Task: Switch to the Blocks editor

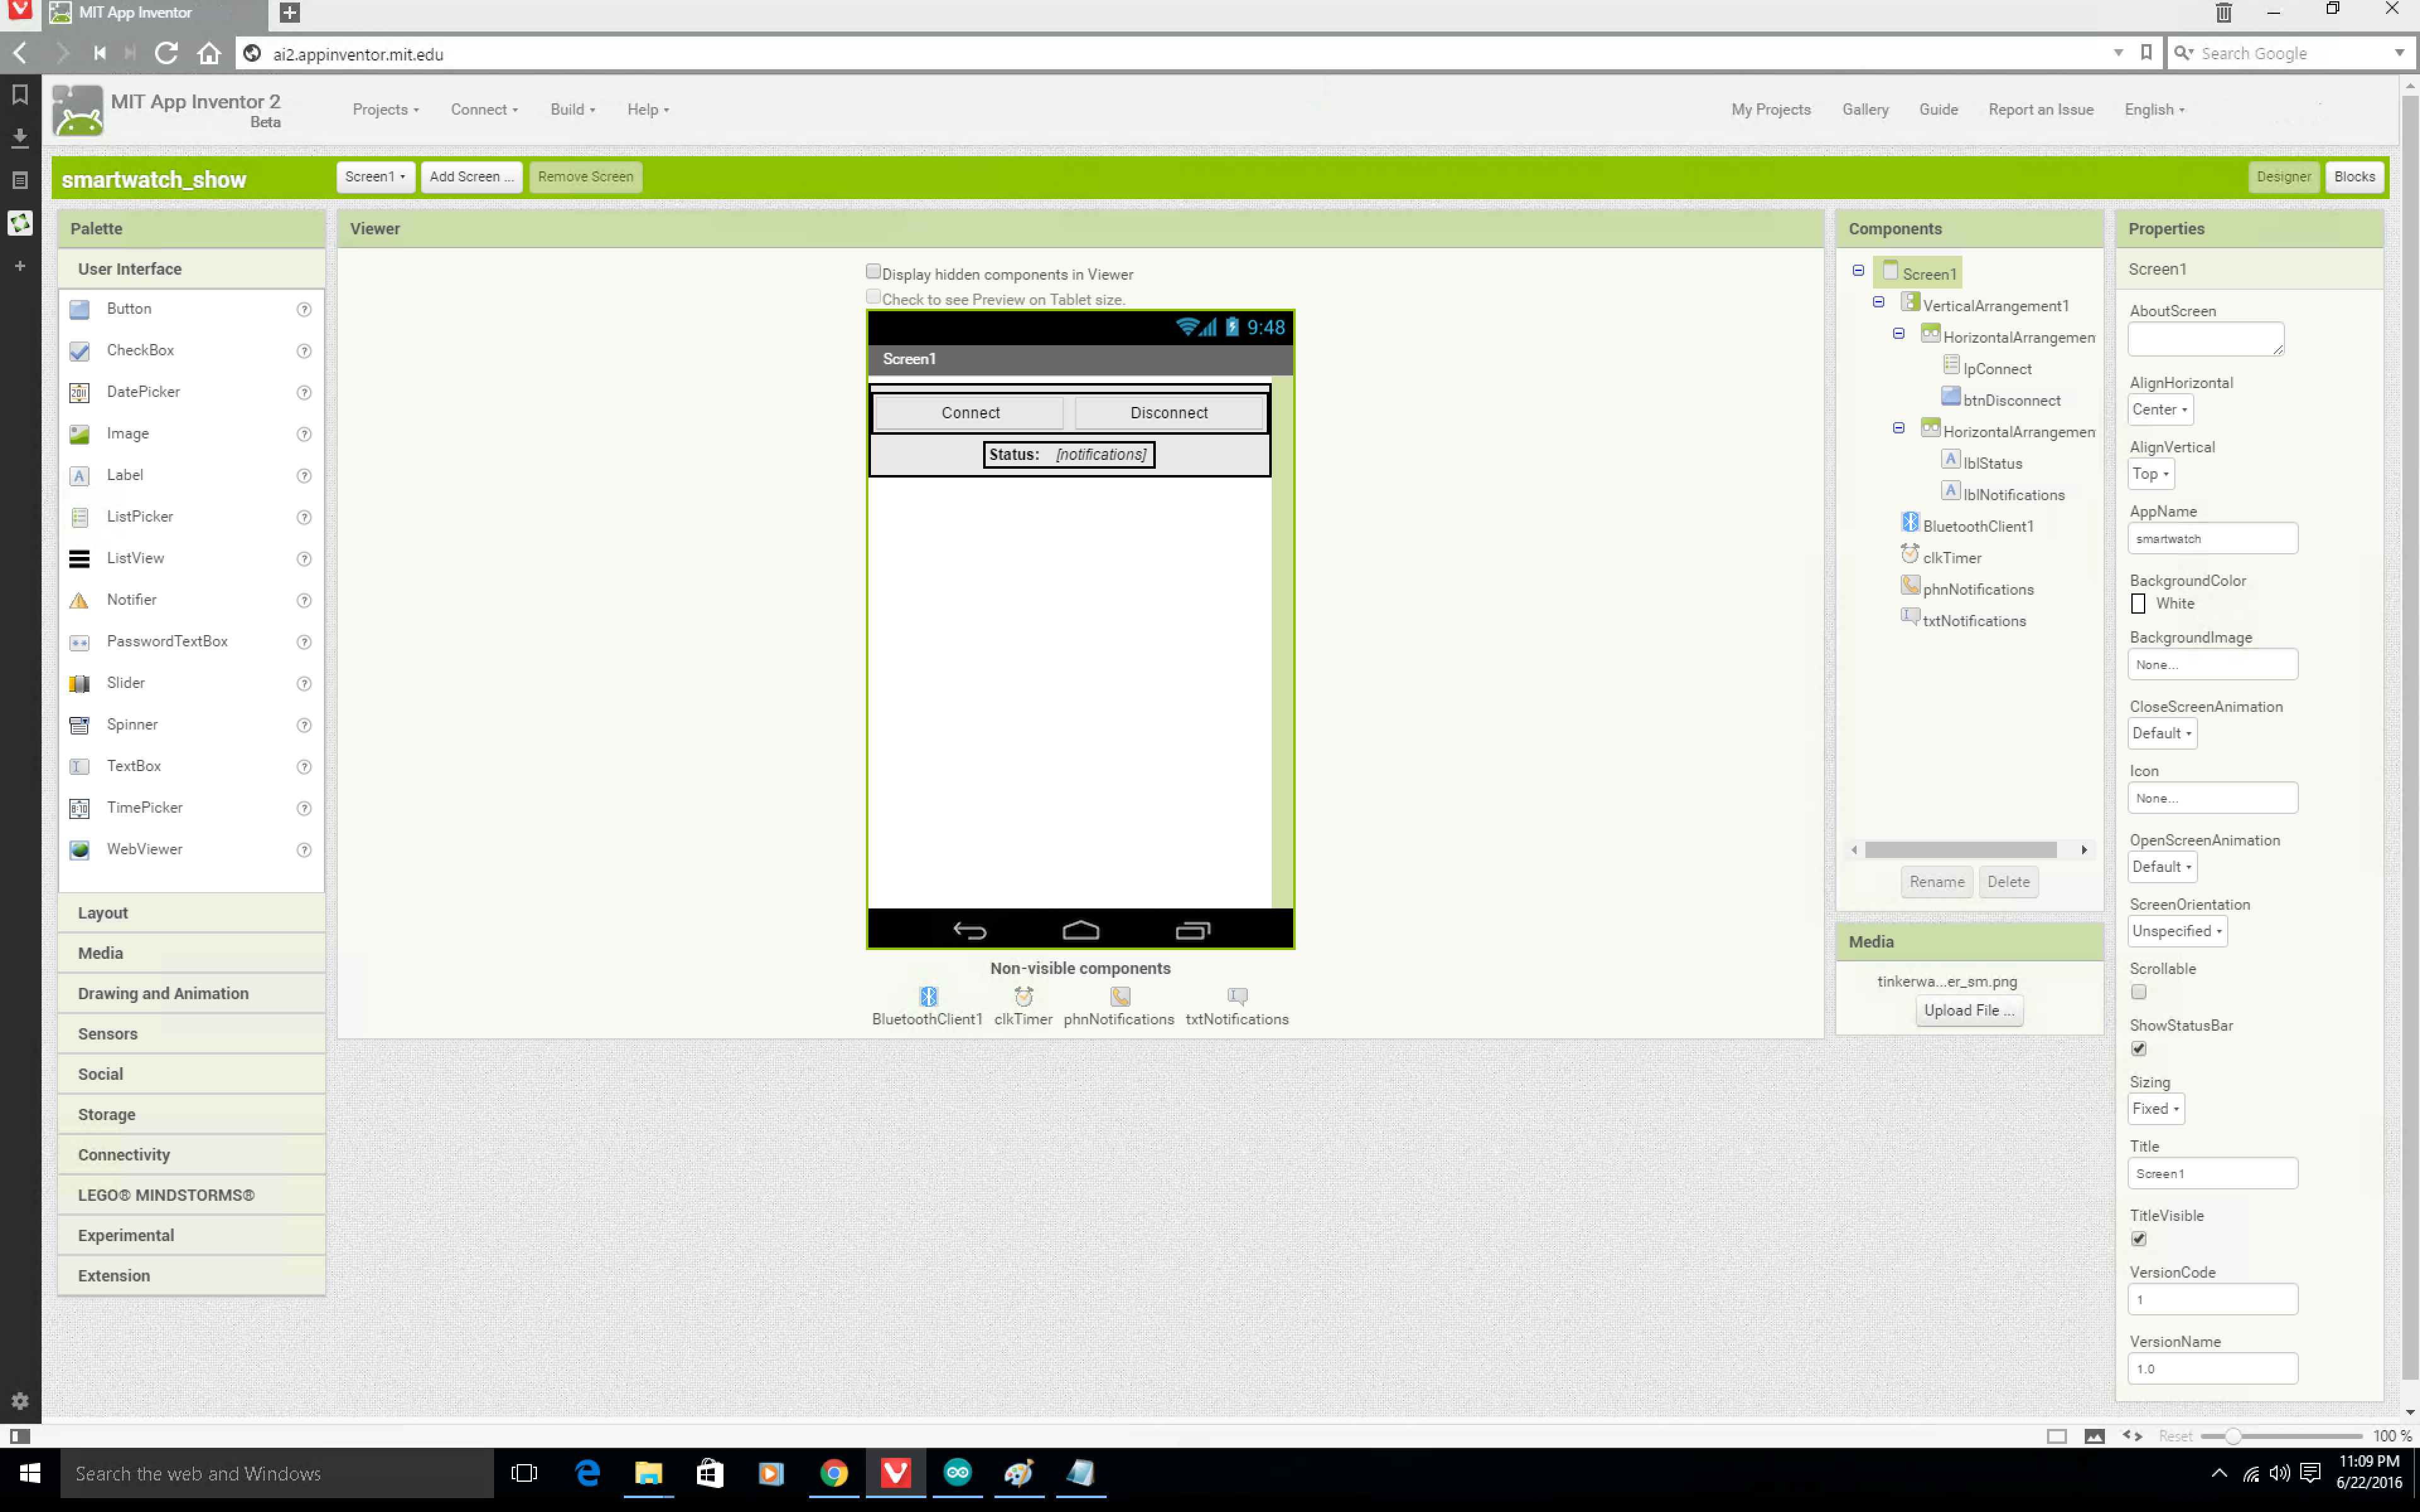Action: (2354, 177)
